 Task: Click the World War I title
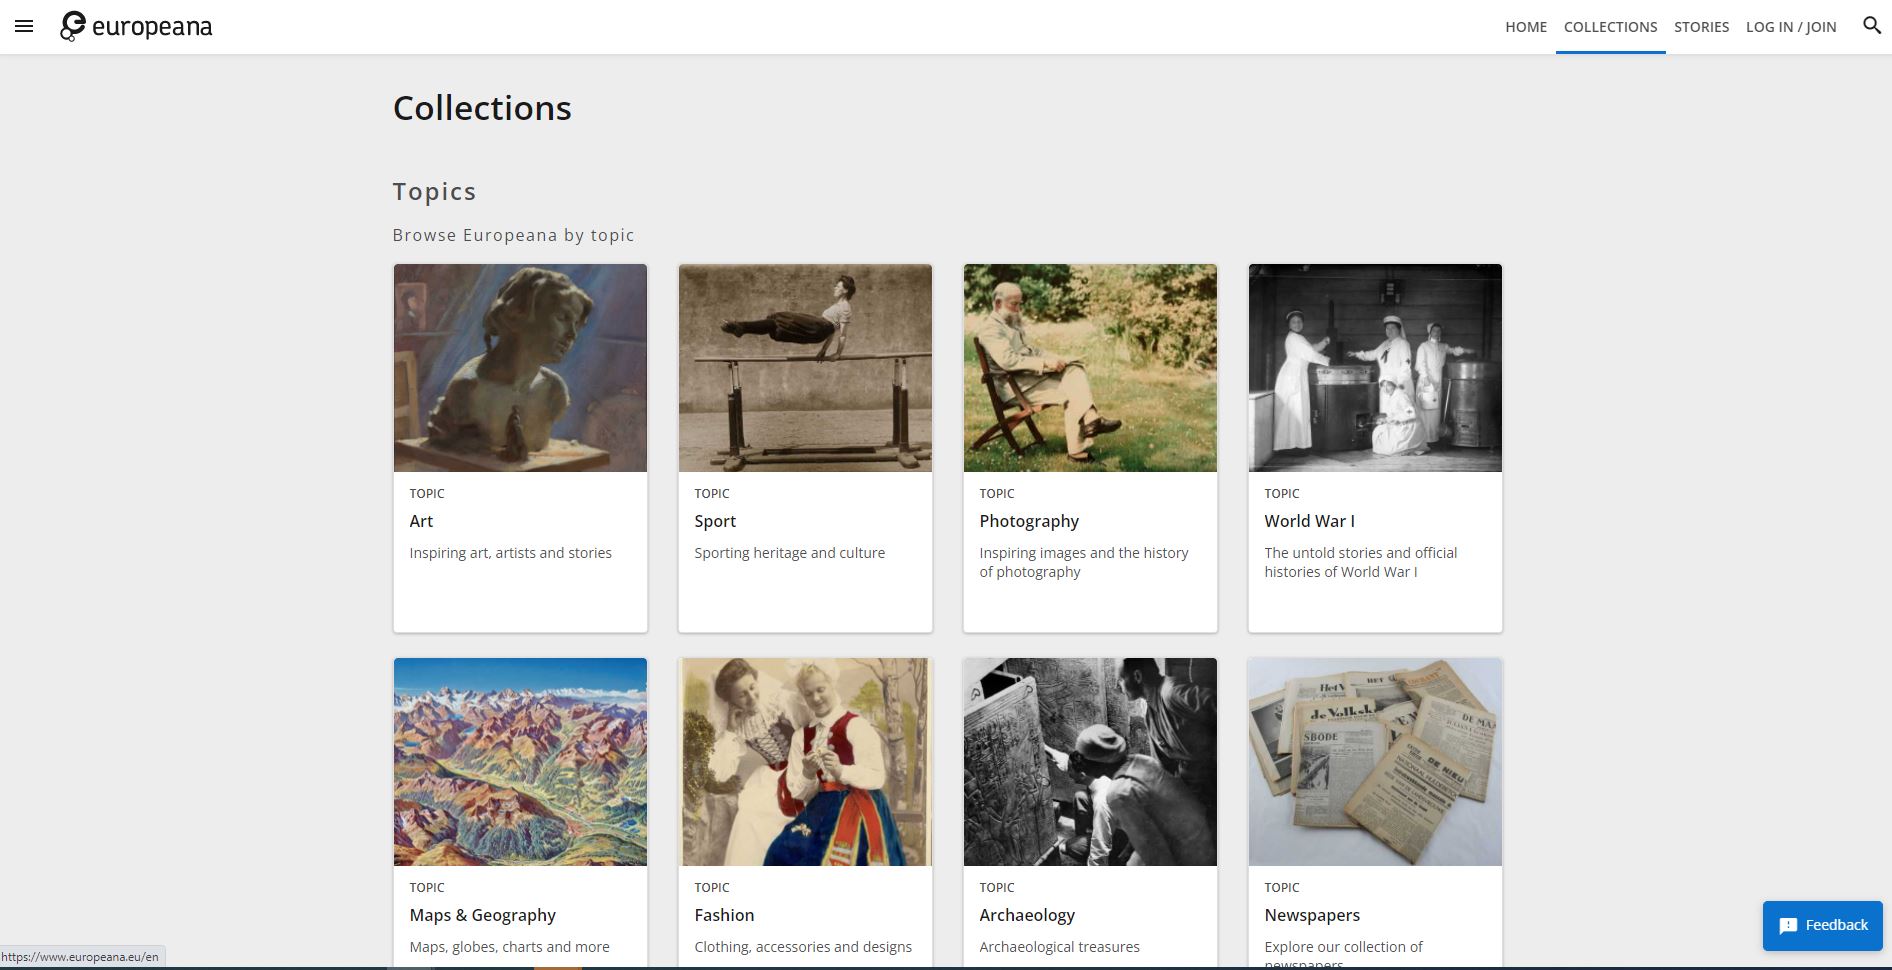1309,521
